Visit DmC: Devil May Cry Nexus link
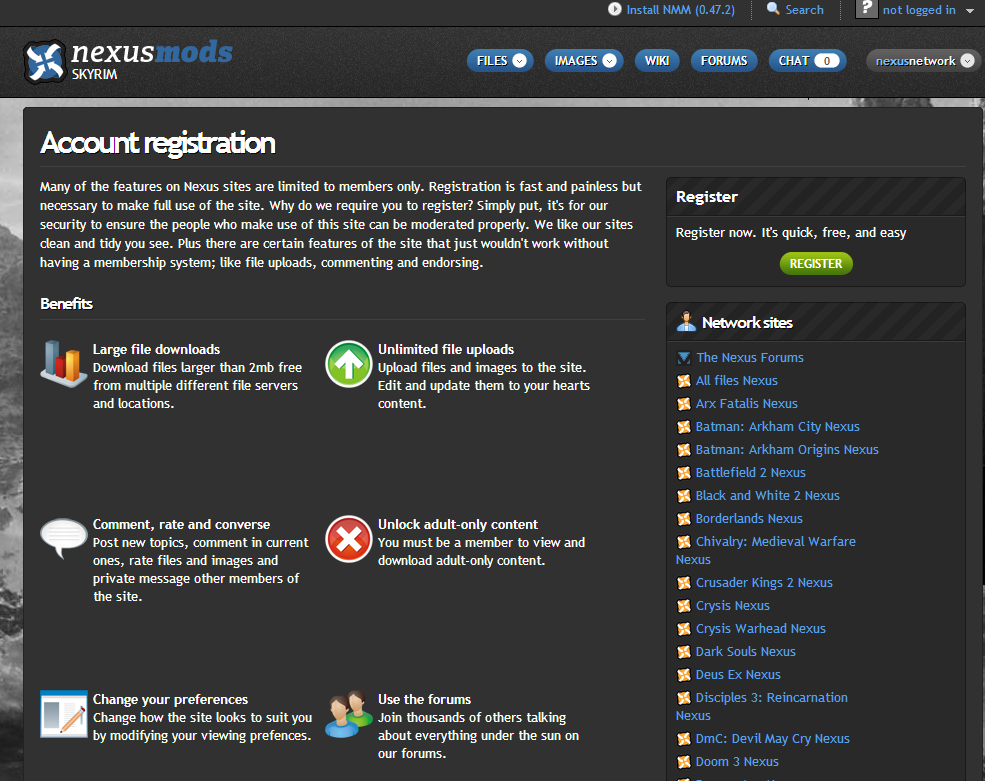985x781 pixels. (x=773, y=739)
